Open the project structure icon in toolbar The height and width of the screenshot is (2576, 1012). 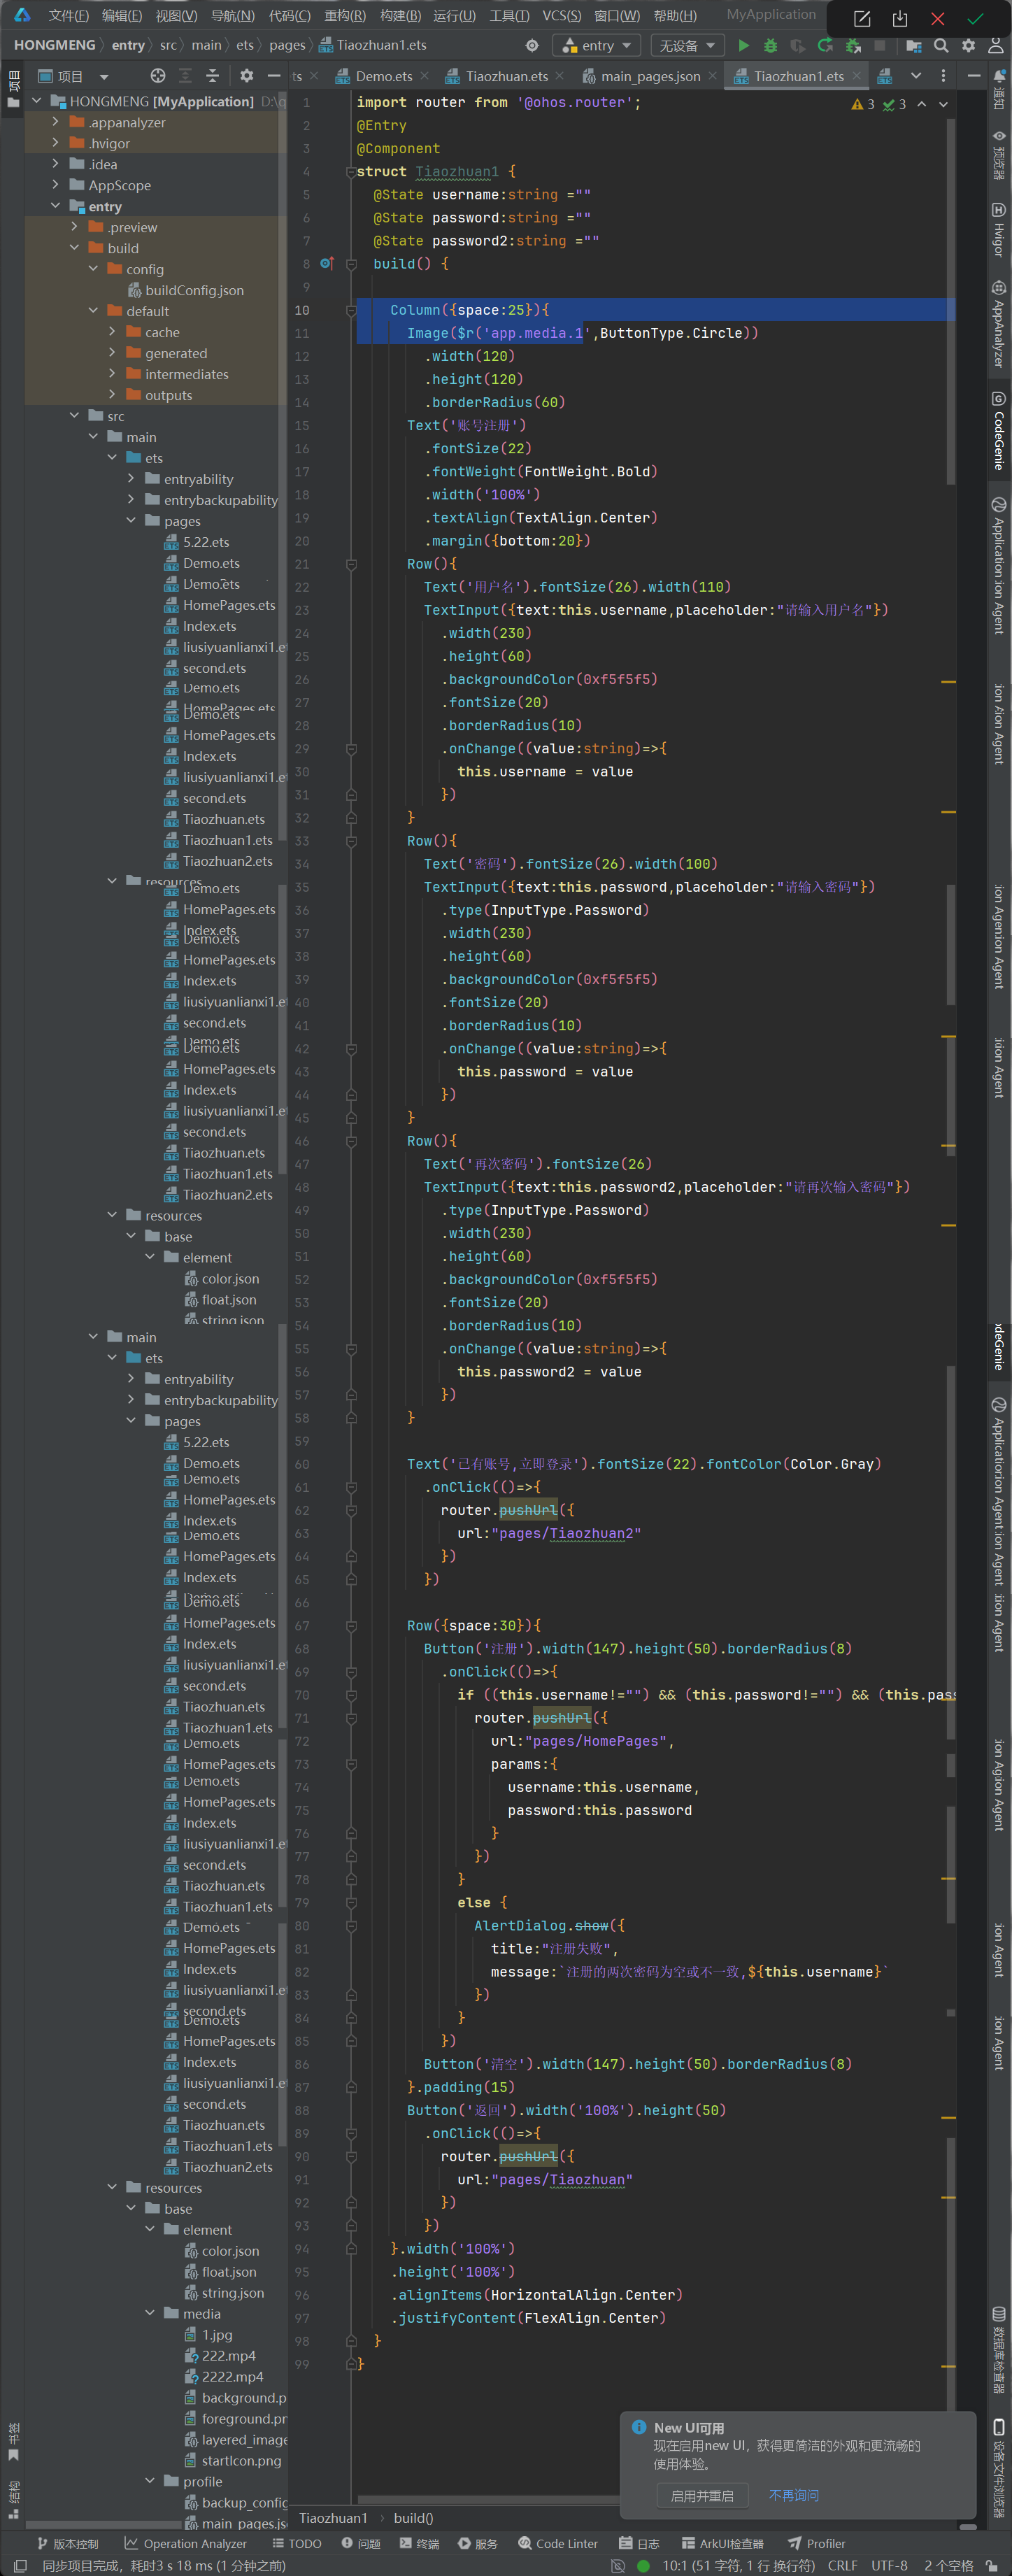click(x=913, y=45)
